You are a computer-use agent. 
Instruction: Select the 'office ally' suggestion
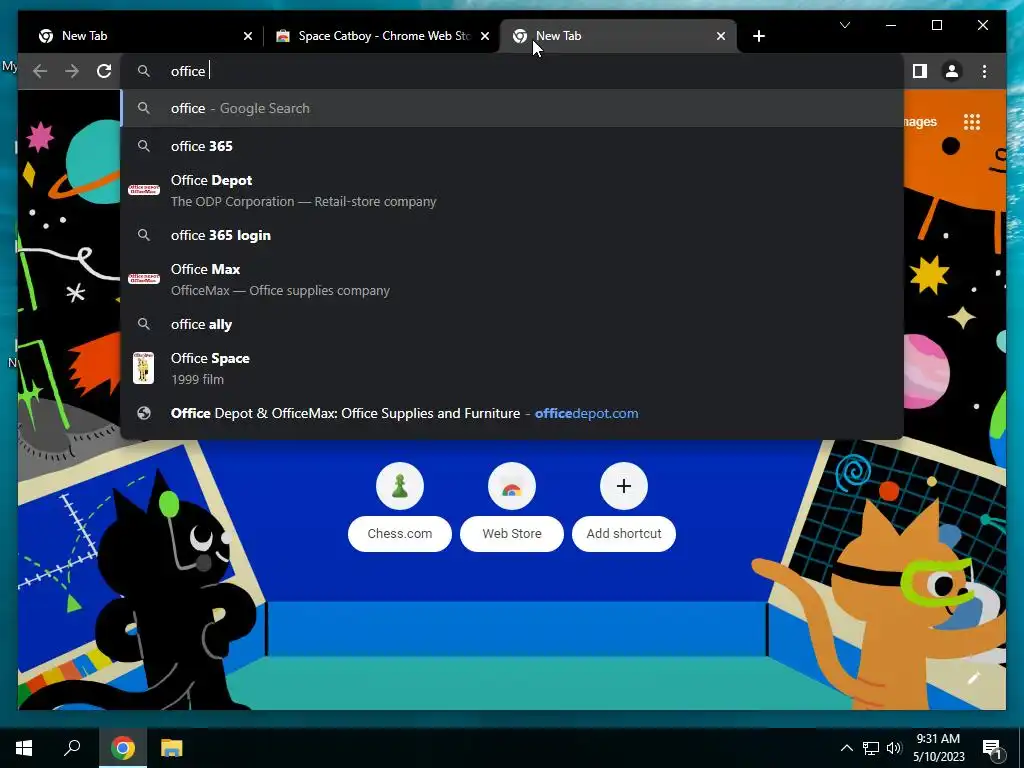[512, 325]
